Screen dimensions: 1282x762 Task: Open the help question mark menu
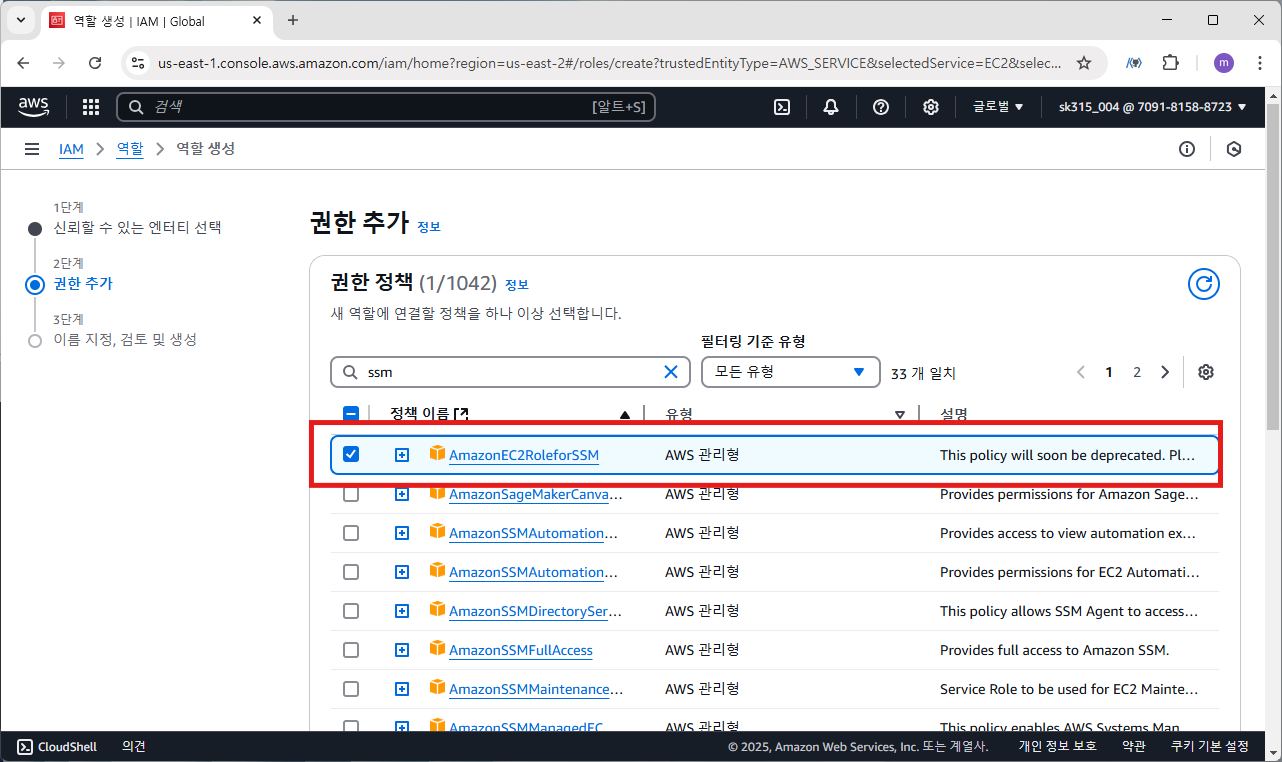pyautogui.click(x=881, y=107)
